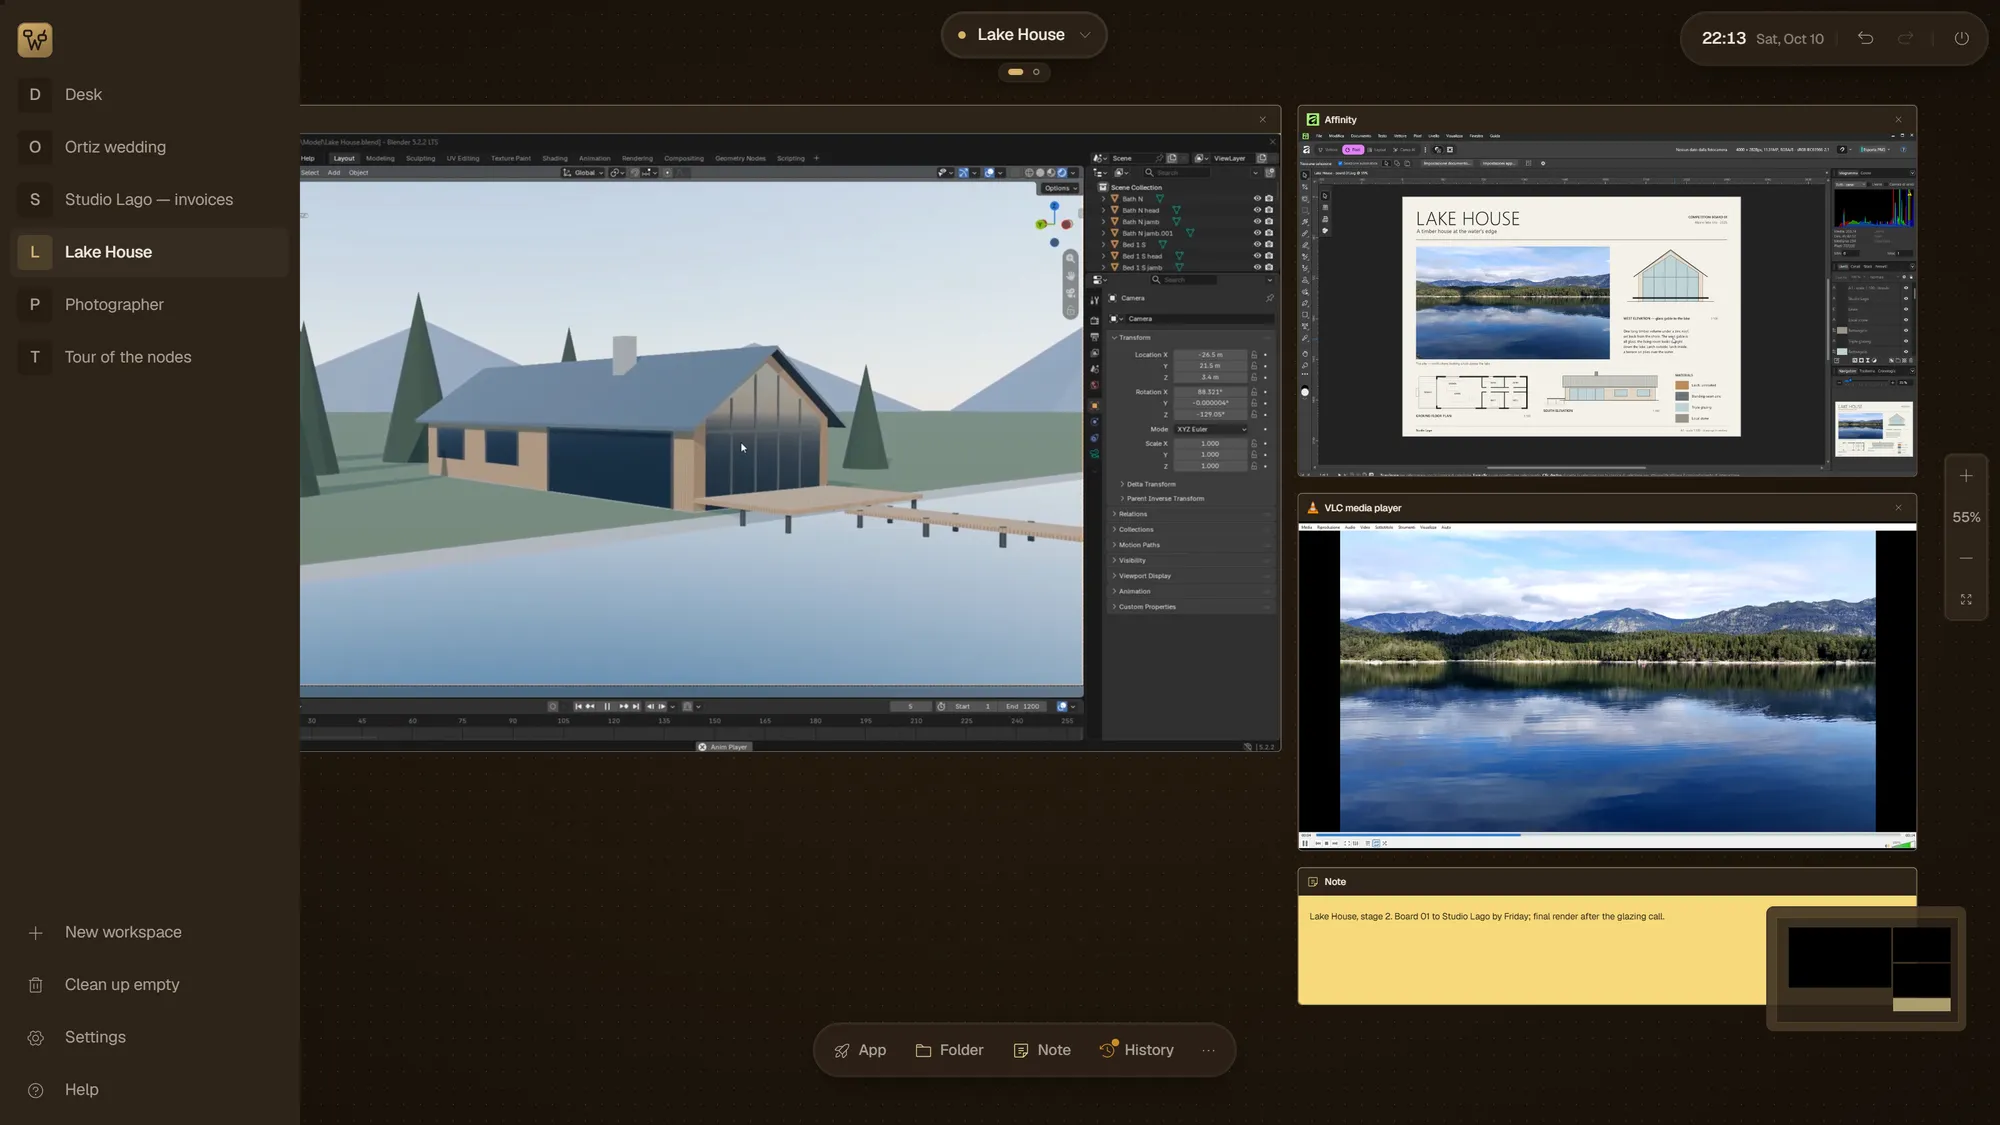Toggle the lock for Location X in Transform

[x=1254, y=355]
